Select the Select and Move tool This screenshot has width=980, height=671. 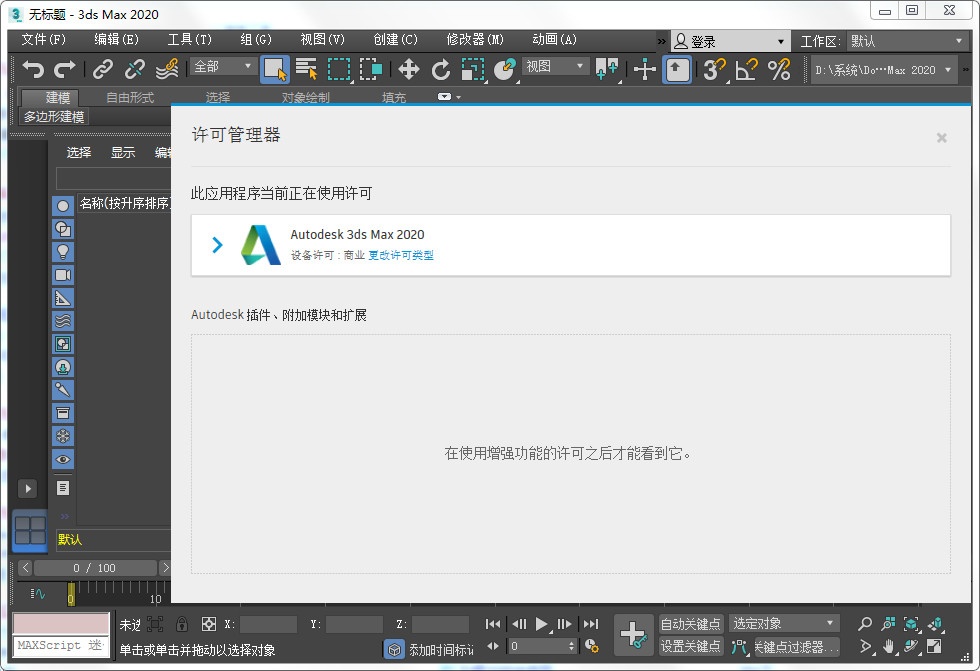[408, 70]
